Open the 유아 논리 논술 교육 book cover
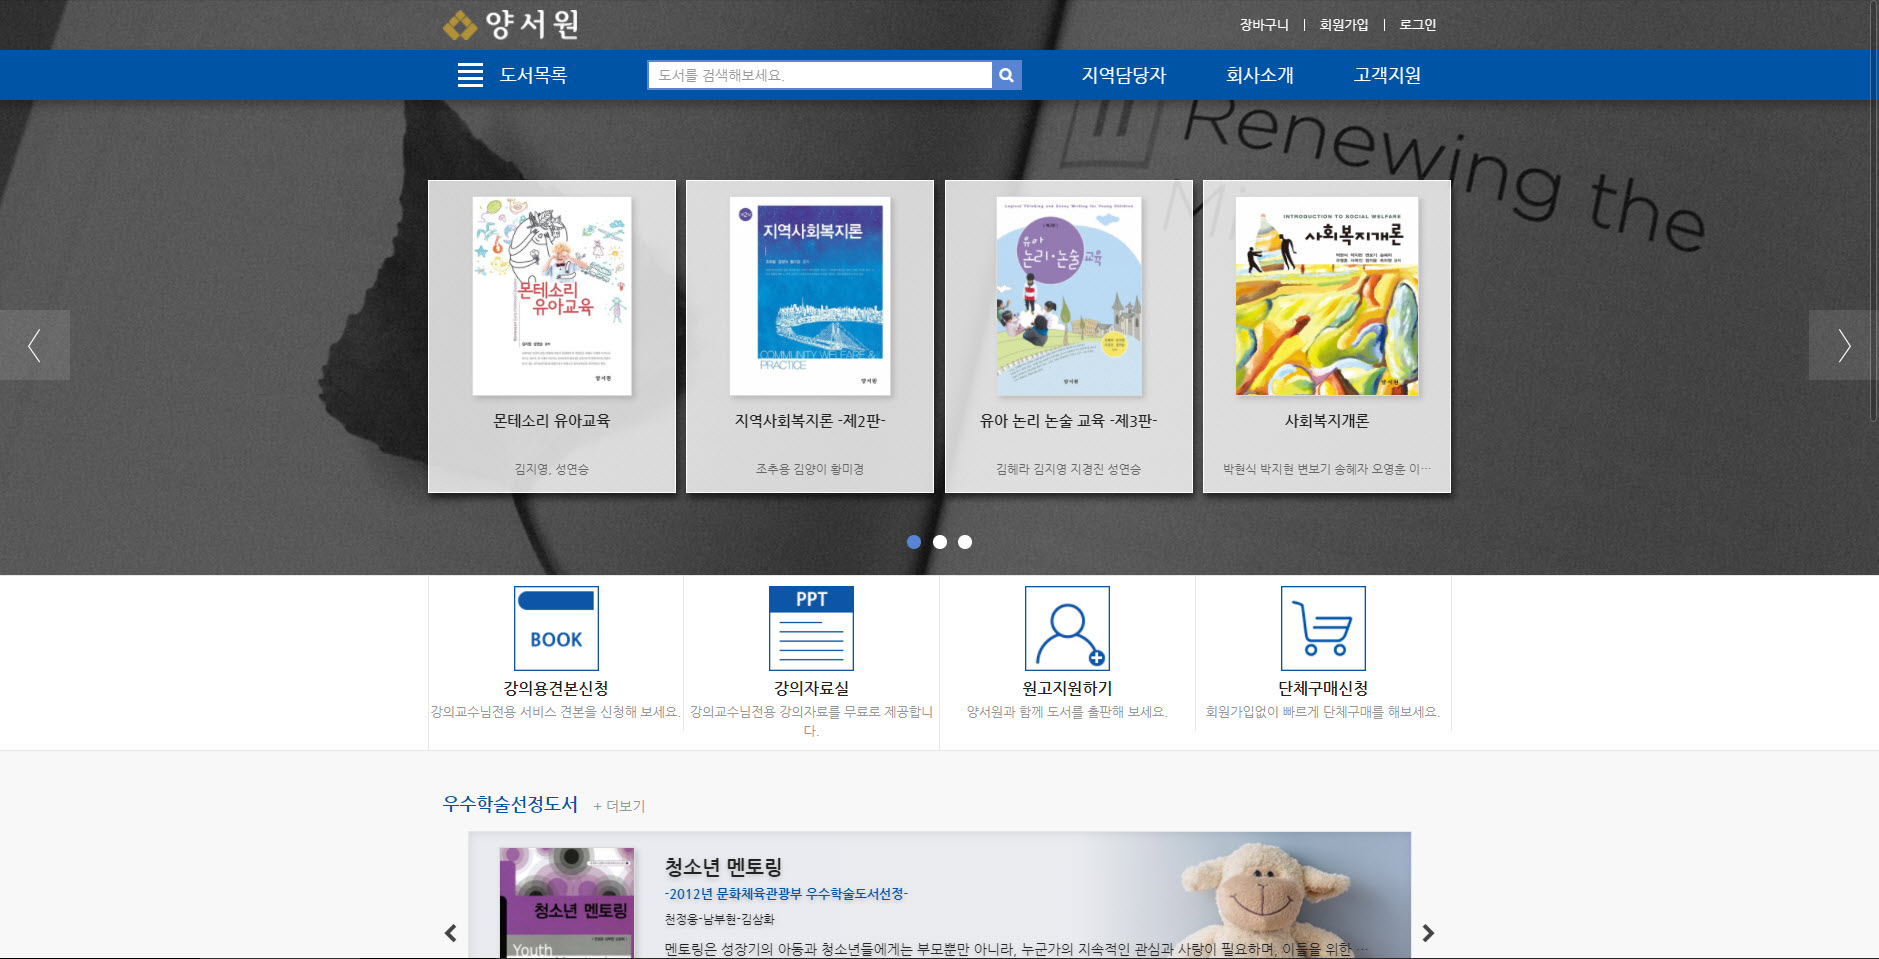The image size is (1879, 959). [1069, 296]
